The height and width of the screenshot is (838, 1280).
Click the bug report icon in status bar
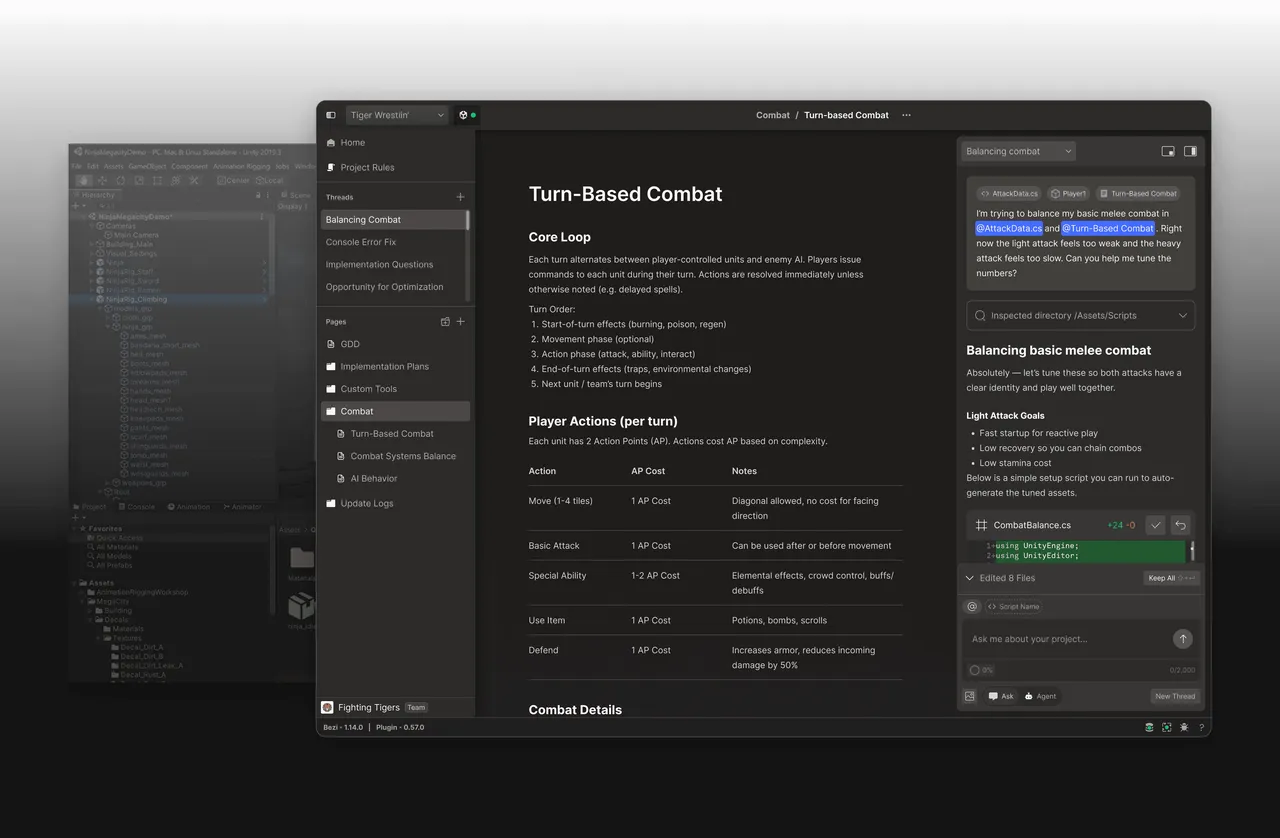coord(1184,727)
